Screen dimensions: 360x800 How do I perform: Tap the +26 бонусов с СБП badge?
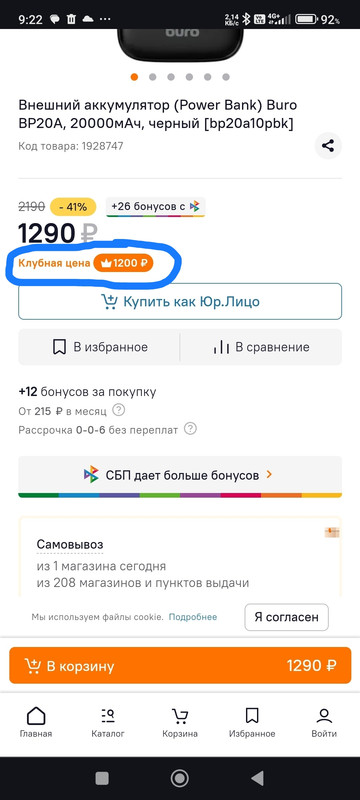click(x=156, y=207)
